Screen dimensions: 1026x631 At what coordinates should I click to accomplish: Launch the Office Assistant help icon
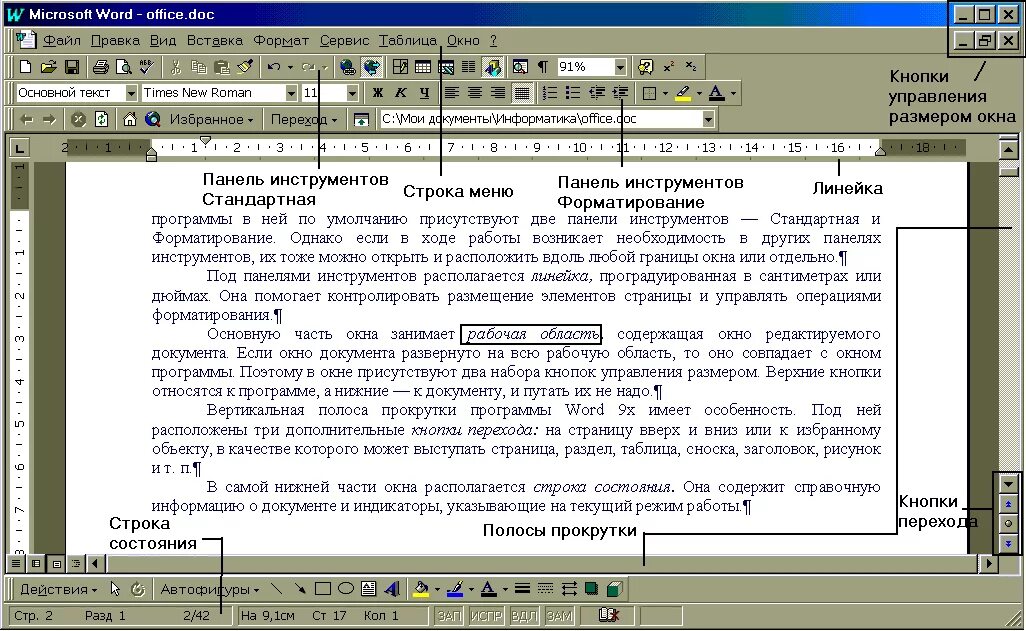[645, 67]
